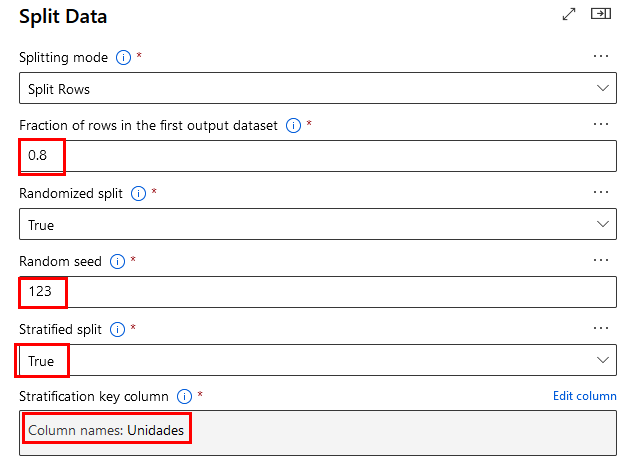This screenshot has height=466, width=622.
Task: Collapse the Split Data side panel icon
Action: [600, 14]
